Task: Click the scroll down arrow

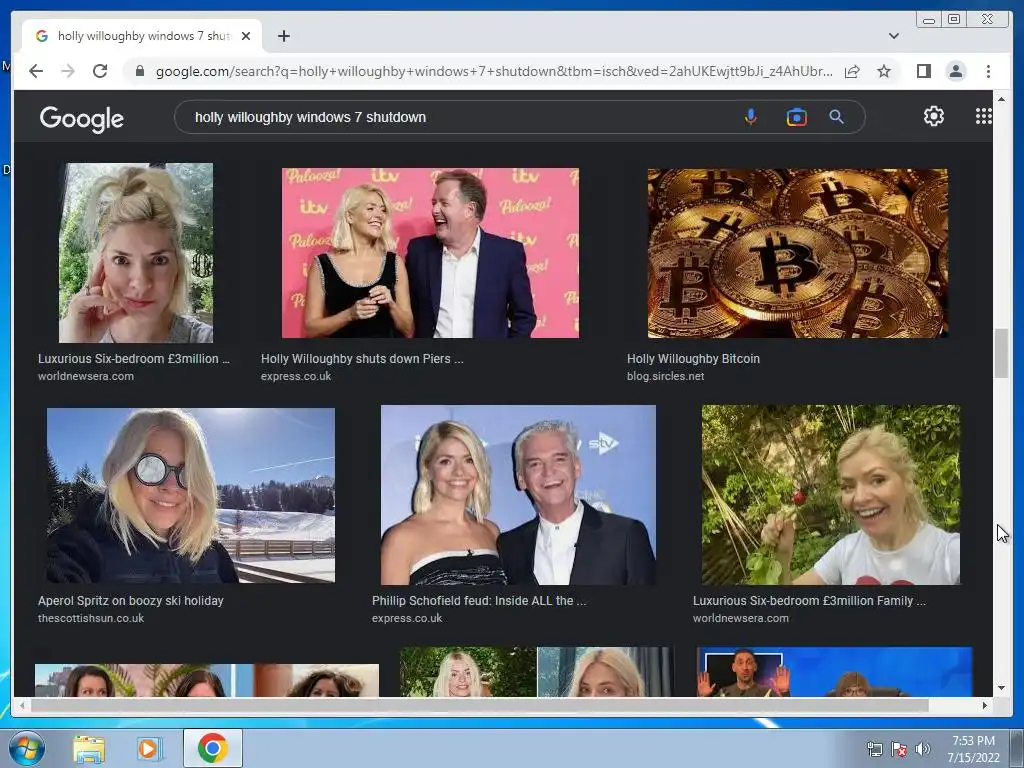Action: pyautogui.click(x=1001, y=688)
